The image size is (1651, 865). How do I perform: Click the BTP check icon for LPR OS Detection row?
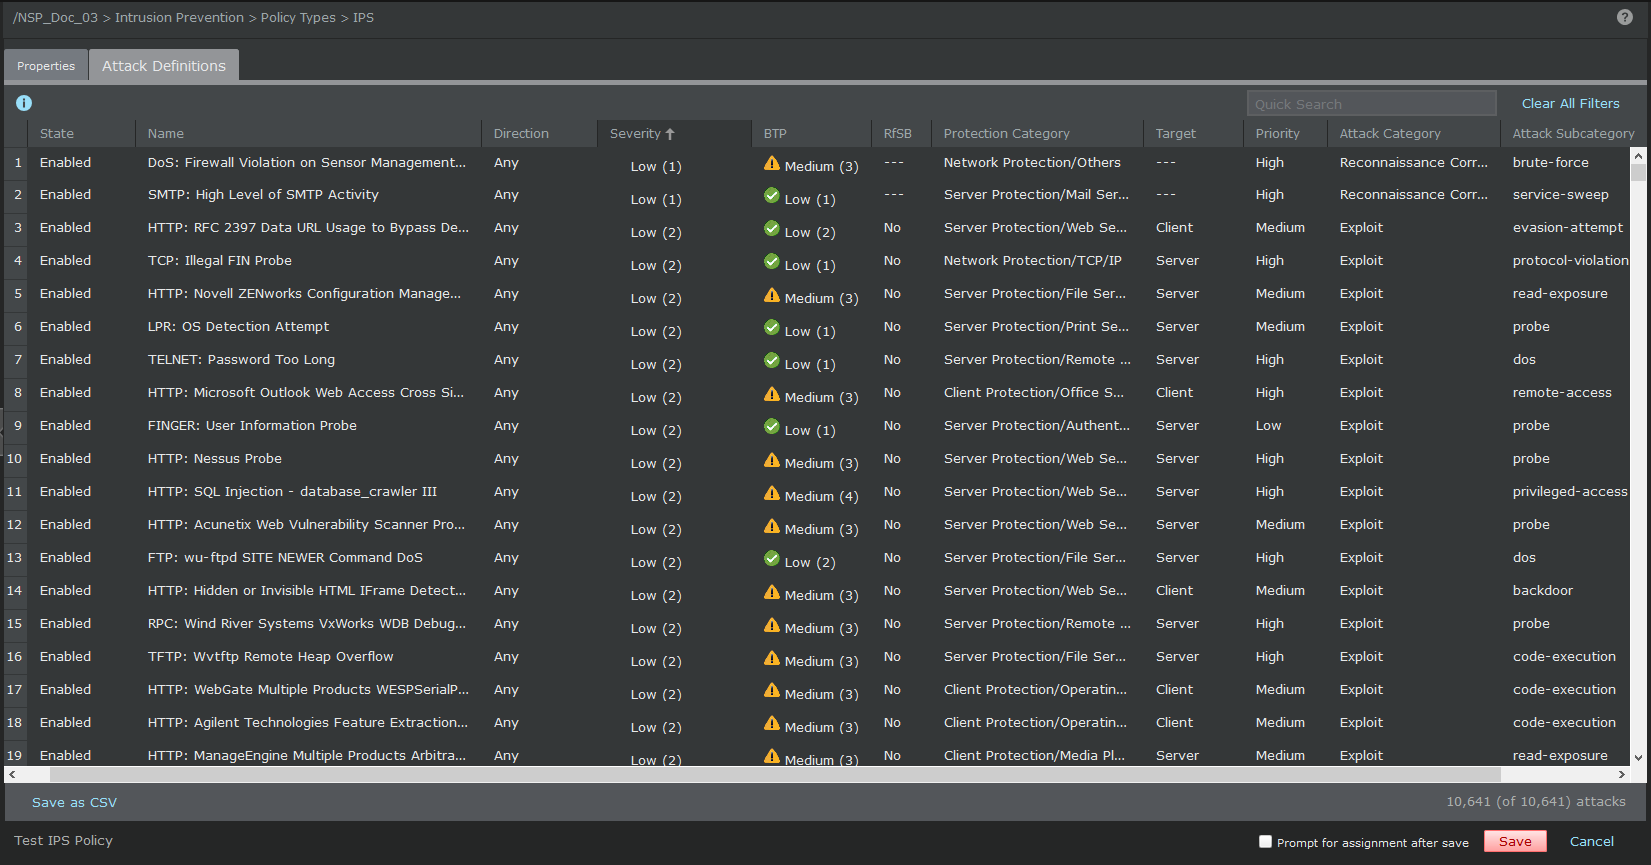pyautogui.click(x=772, y=328)
